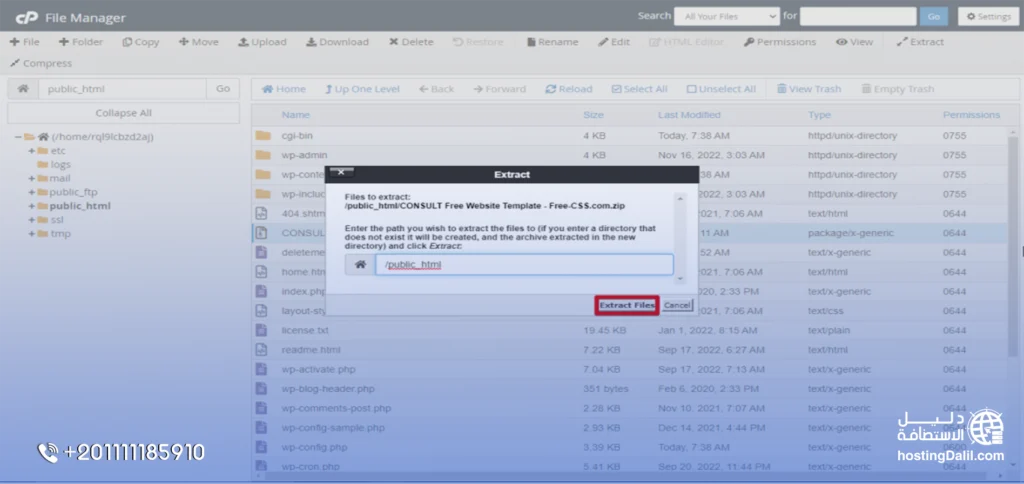Click the Extract Files button
The width and height of the screenshot is (1024, 484).
pos(626,305)
